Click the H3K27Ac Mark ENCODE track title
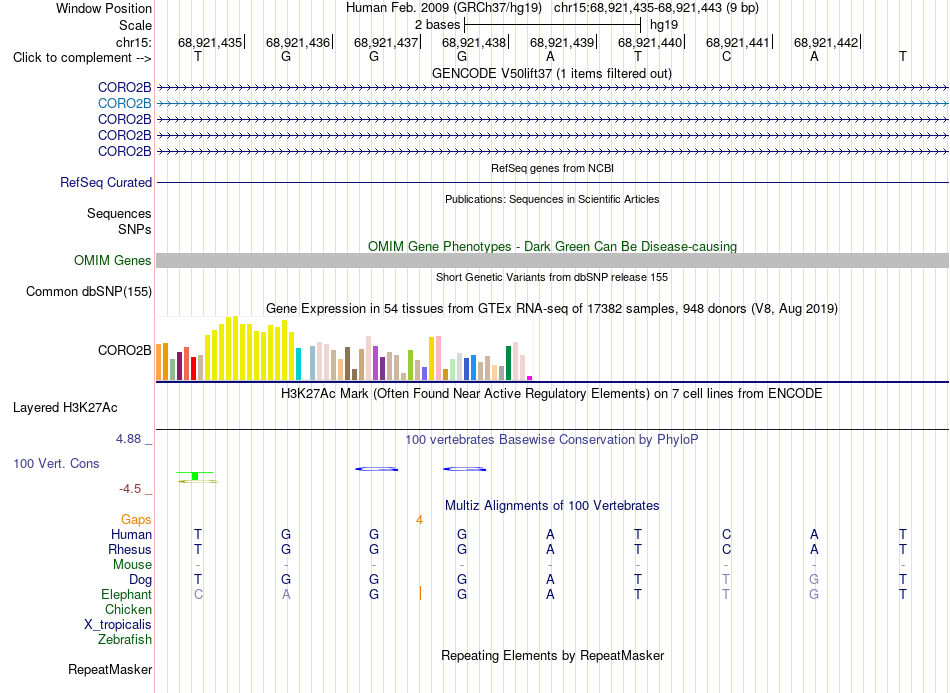 (551, 394)
